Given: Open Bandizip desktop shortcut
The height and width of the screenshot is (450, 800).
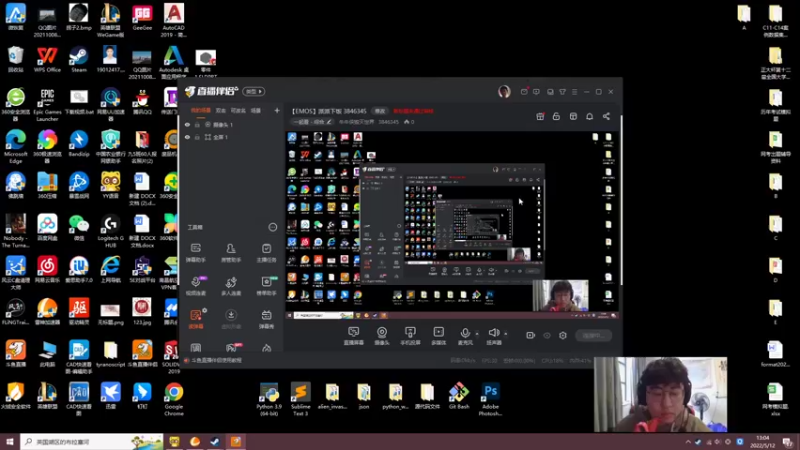Looking at the screenshot, I should click(79, 143).
